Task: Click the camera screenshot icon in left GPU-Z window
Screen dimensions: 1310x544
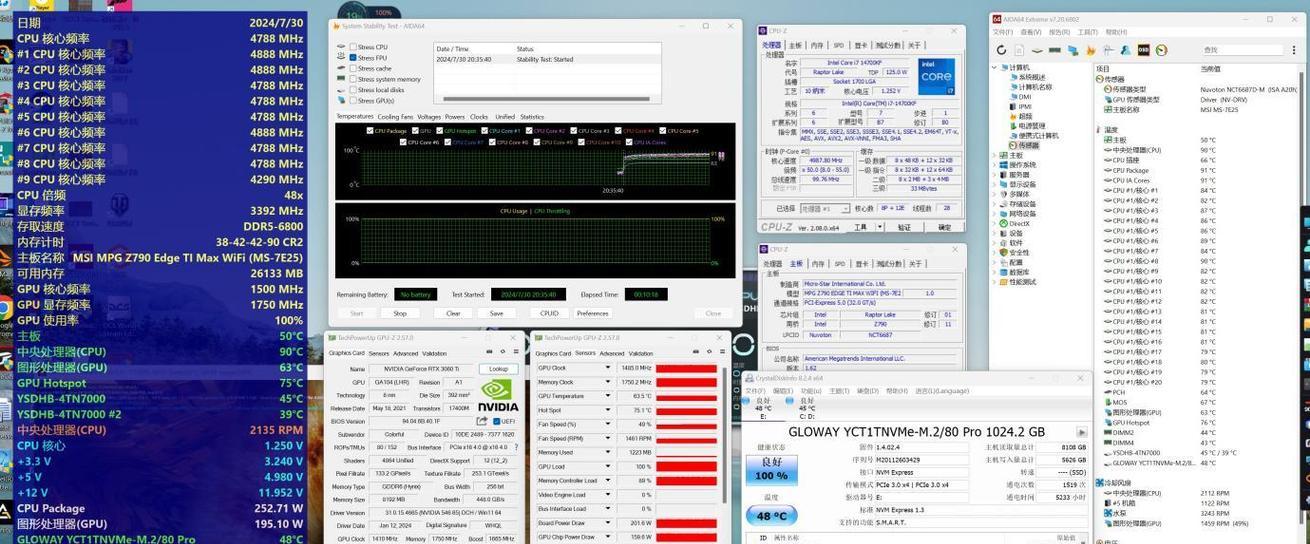Action: (489, 351)
